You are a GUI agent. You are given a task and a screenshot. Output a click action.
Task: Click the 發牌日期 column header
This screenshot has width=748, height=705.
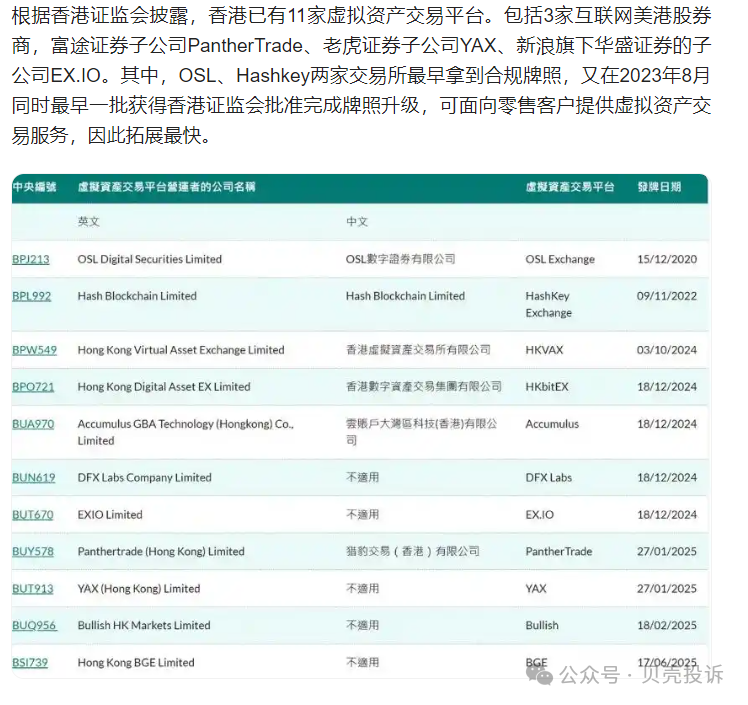coord(659,187)
